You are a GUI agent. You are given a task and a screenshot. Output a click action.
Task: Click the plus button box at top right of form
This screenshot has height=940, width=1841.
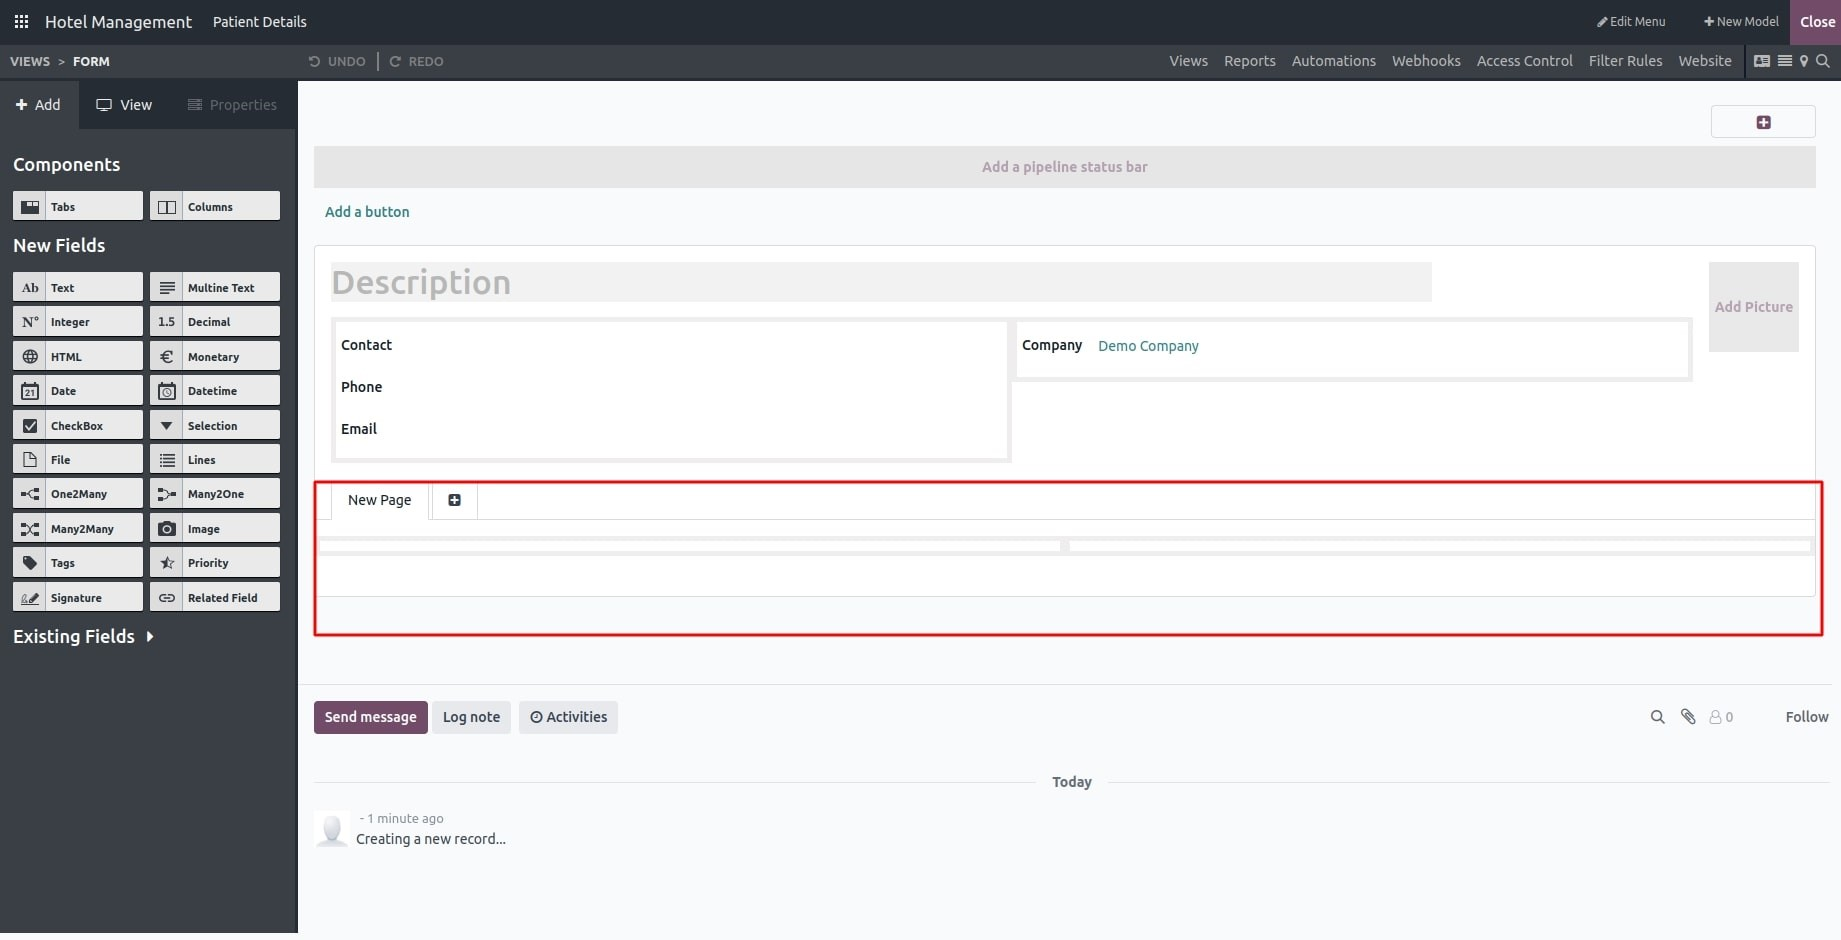click(x=1763, y=122)
